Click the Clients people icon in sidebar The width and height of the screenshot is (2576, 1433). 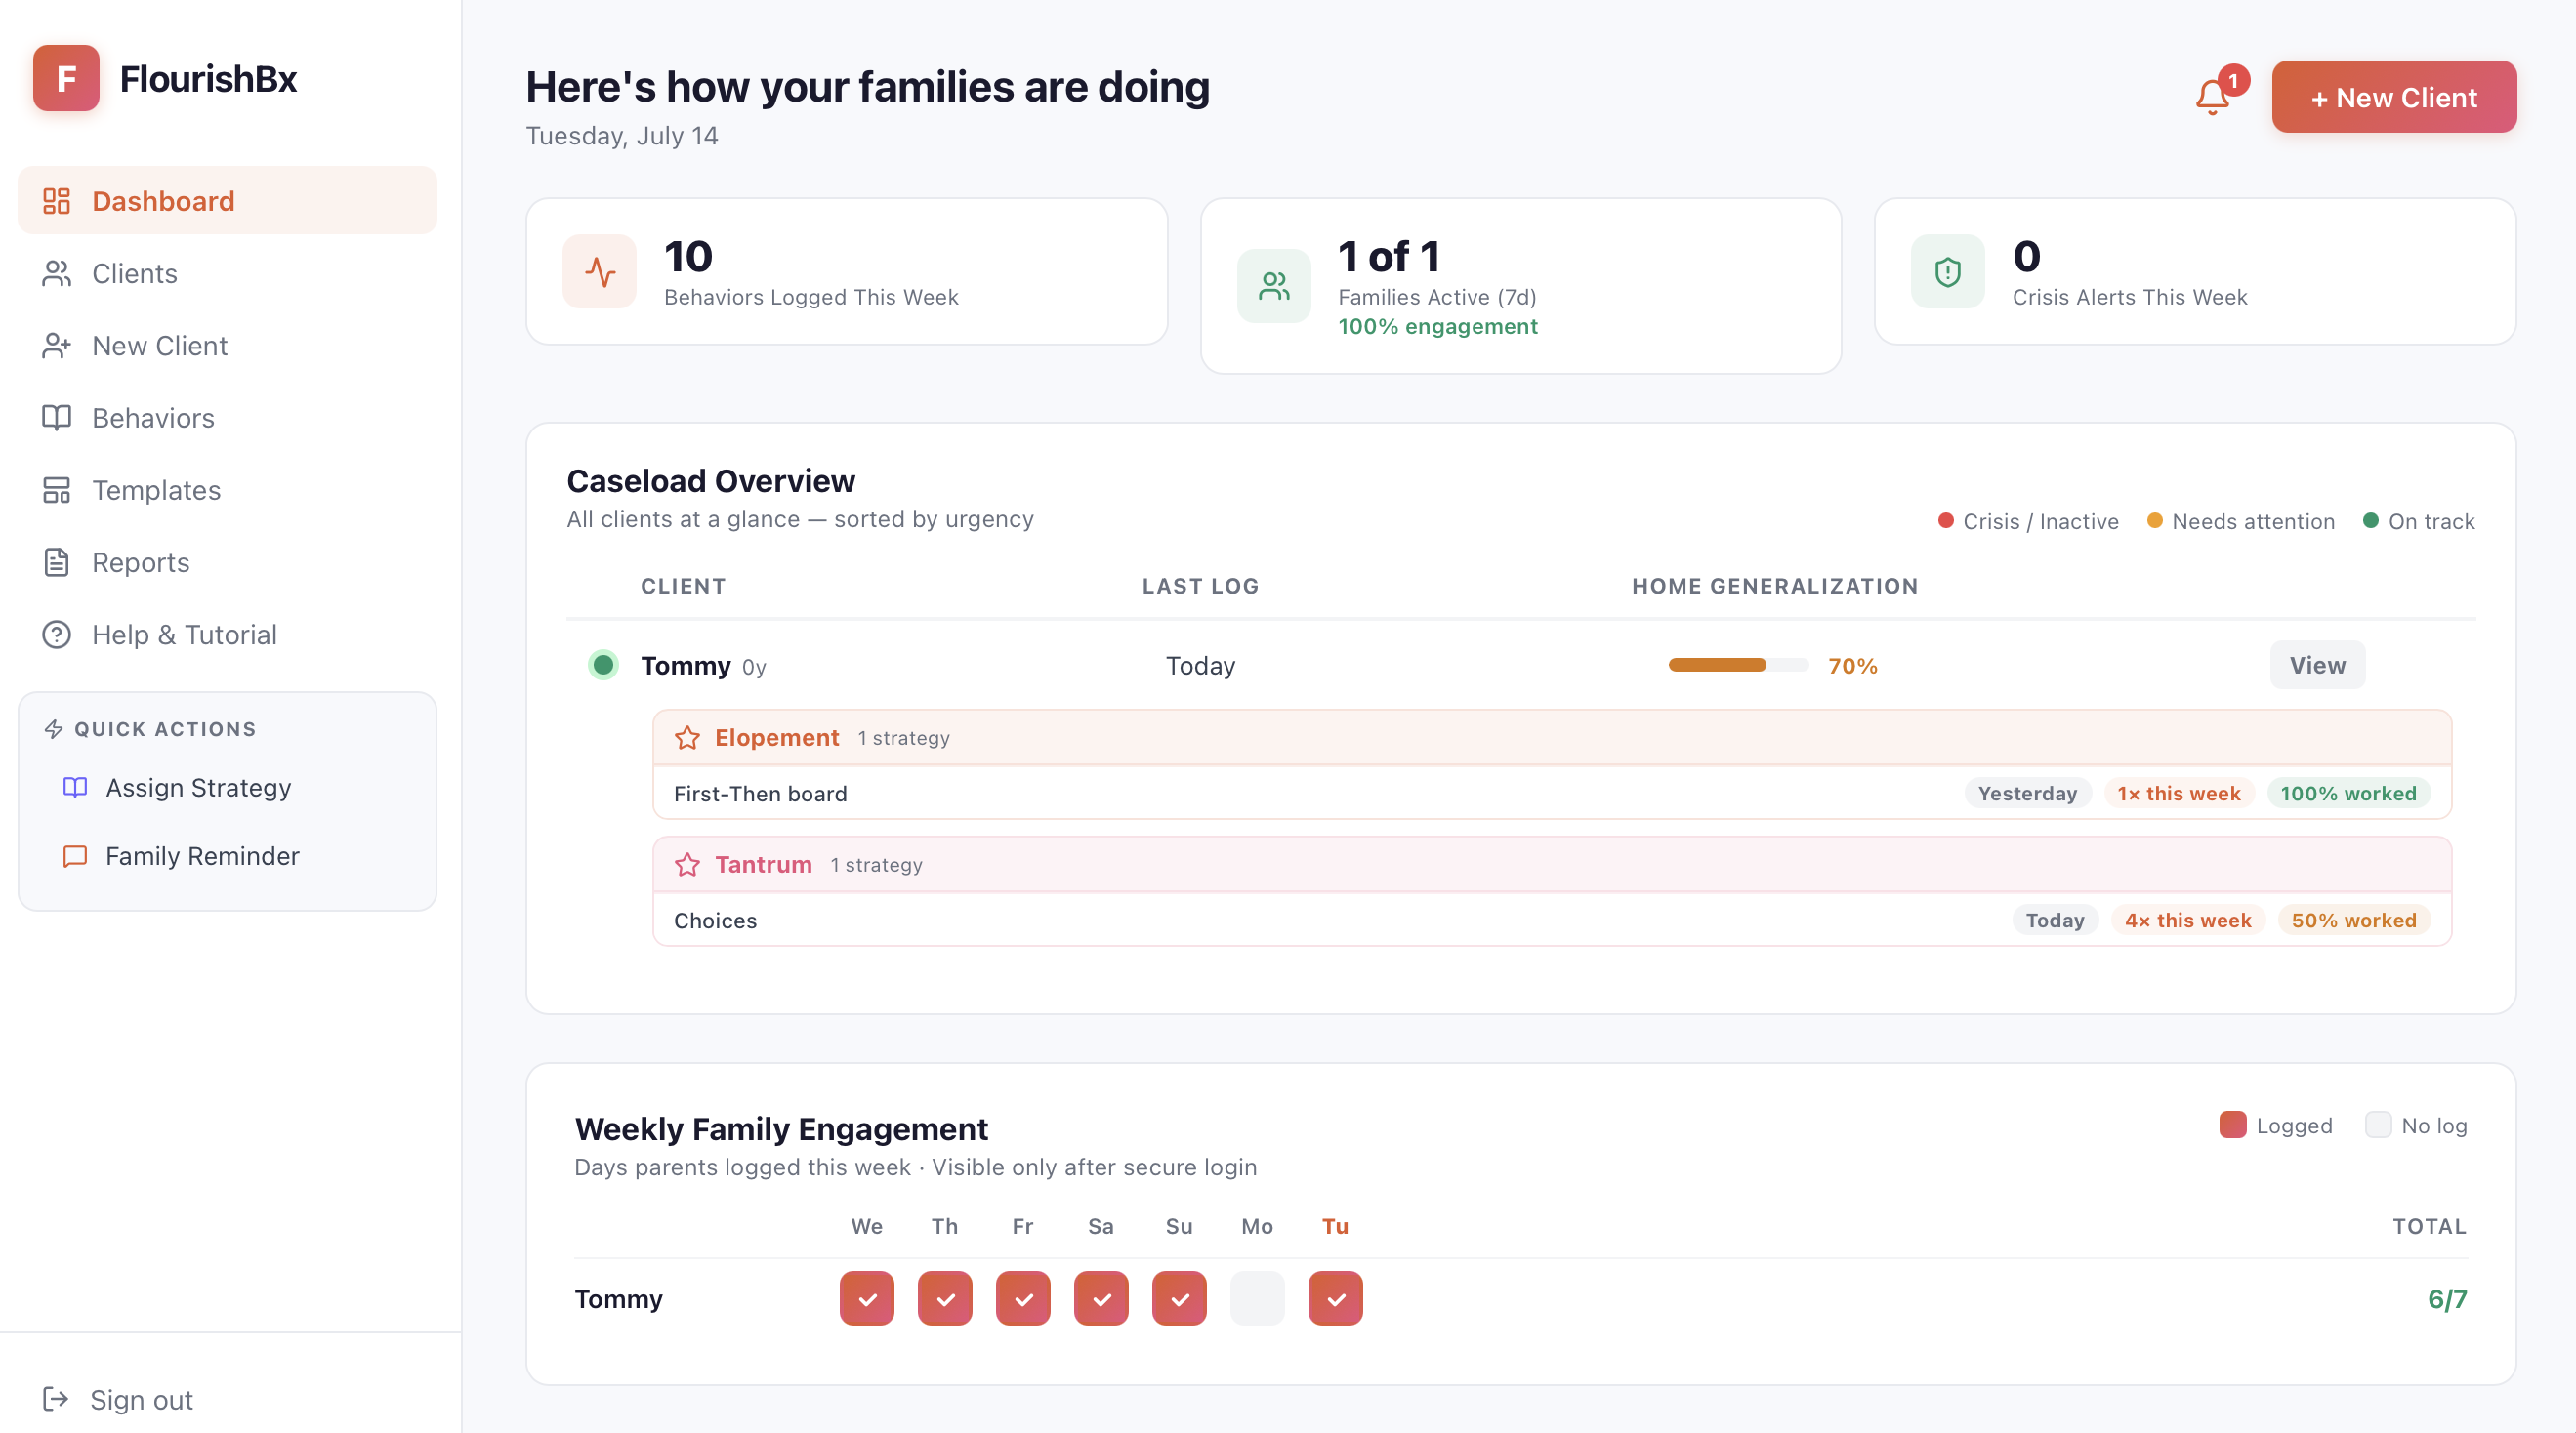pyautogui.click(x=56, y=273)
